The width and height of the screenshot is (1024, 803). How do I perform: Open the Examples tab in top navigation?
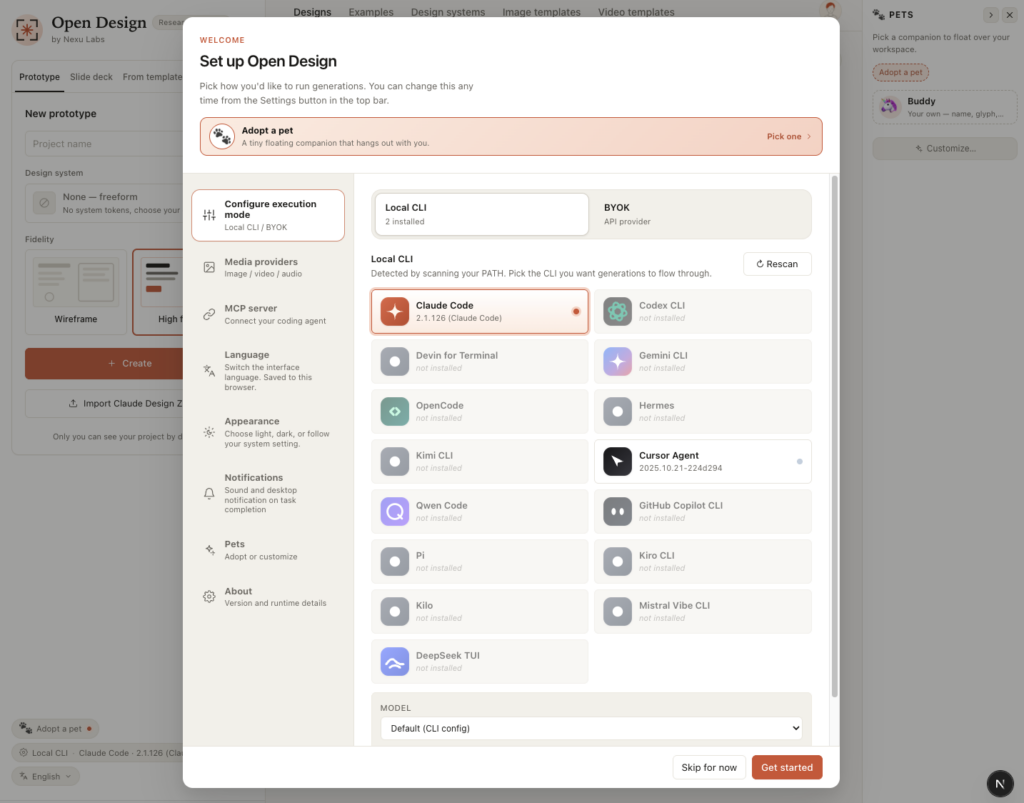(371, 12)
